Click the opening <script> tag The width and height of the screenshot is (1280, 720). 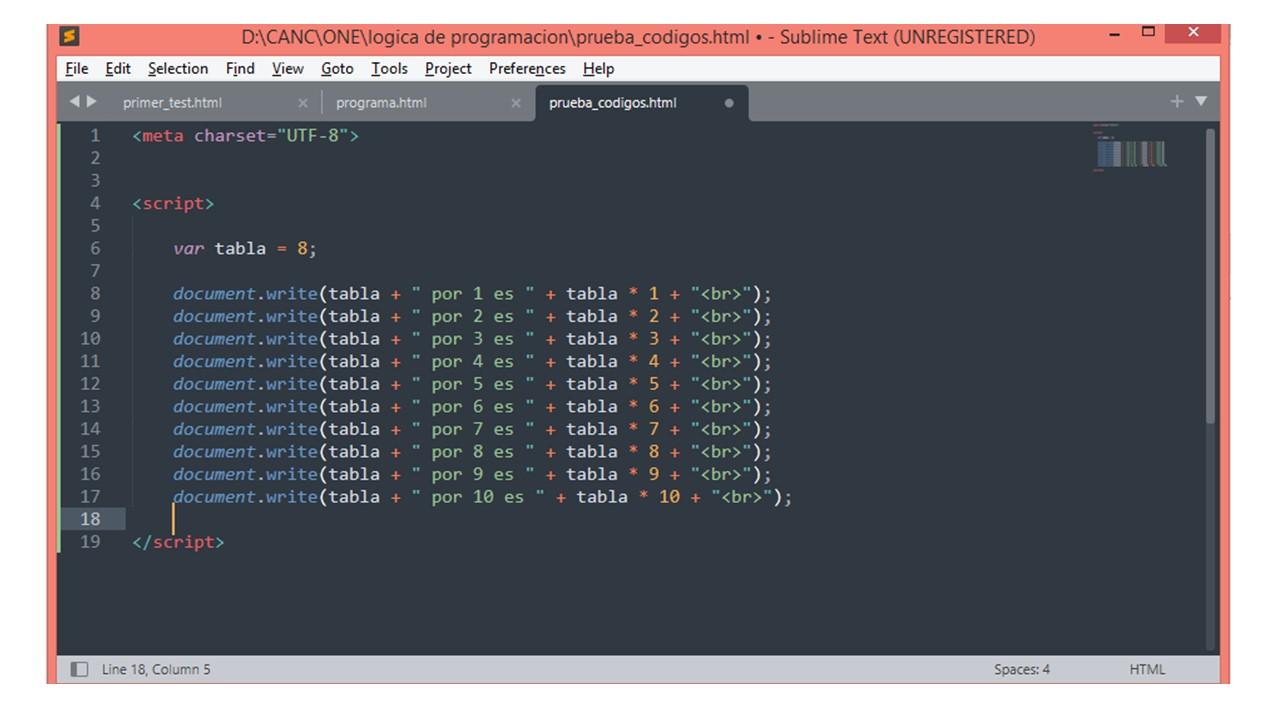click(x=173, y=203)
